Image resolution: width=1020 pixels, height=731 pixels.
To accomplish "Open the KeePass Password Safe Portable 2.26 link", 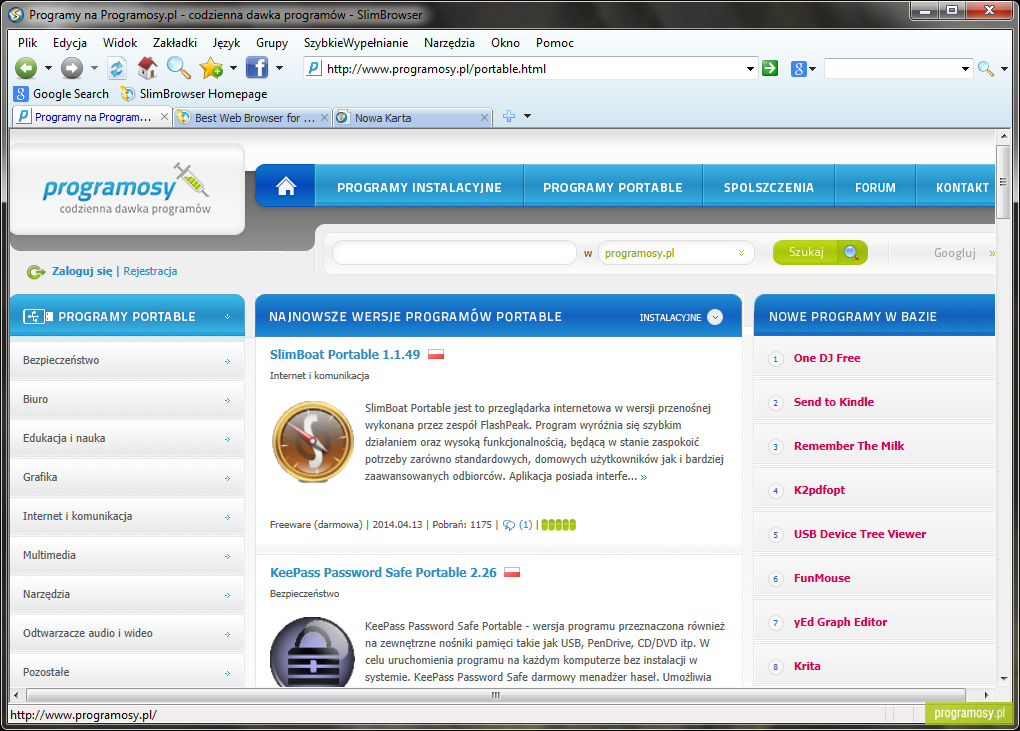I will coord(383,572).
